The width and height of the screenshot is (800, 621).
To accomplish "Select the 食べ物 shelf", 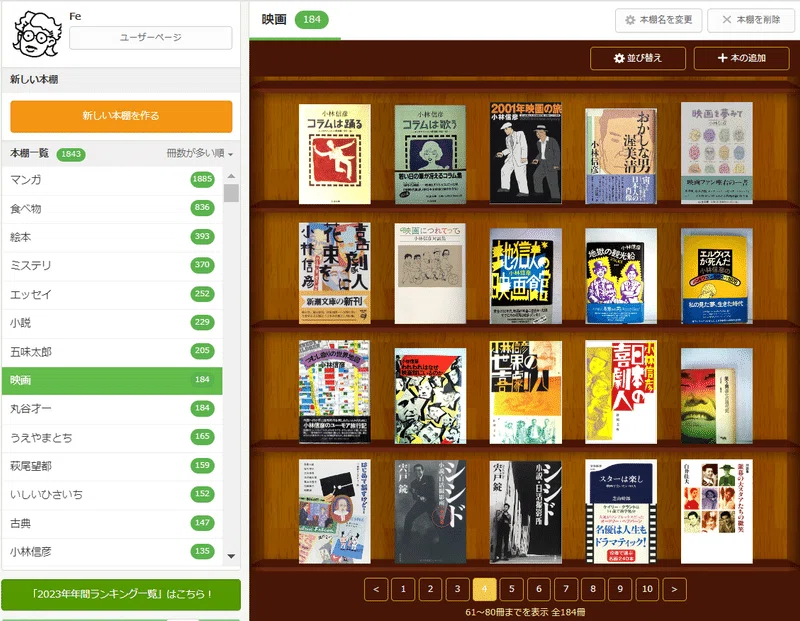I will coord(112,208).
